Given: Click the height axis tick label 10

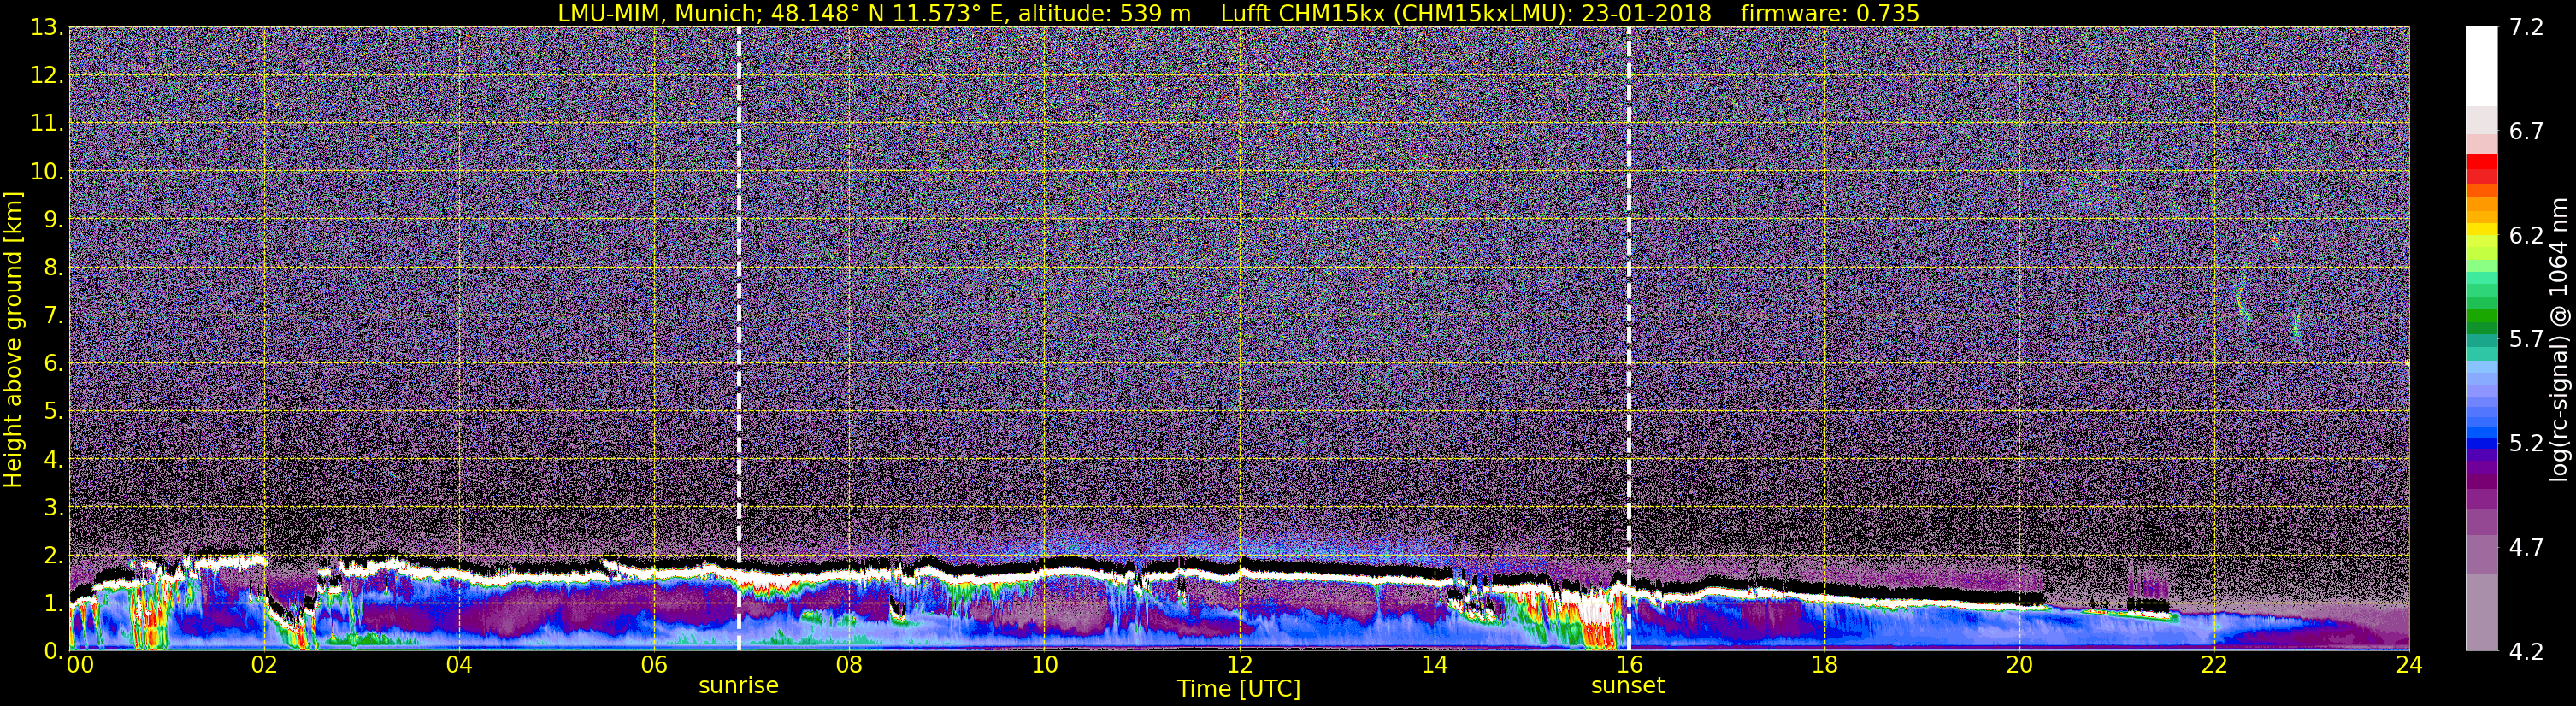Looking at the screenshot, I should [x=47, y=172].
